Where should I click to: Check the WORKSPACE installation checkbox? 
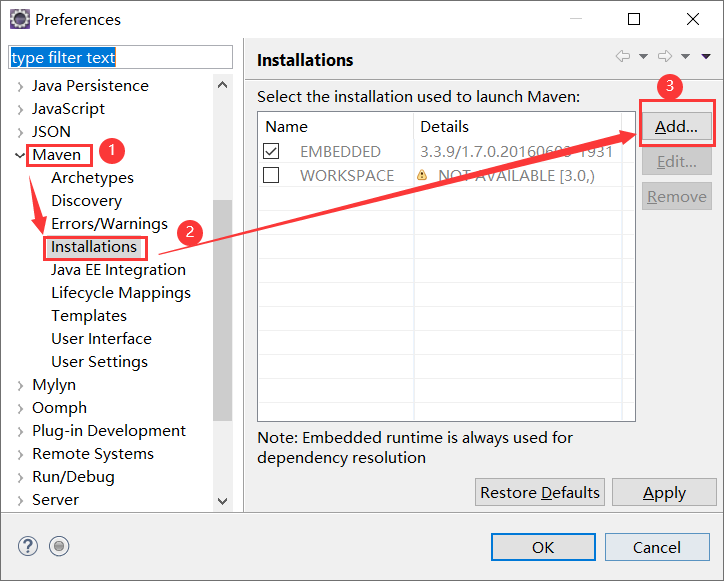(271, 175)
